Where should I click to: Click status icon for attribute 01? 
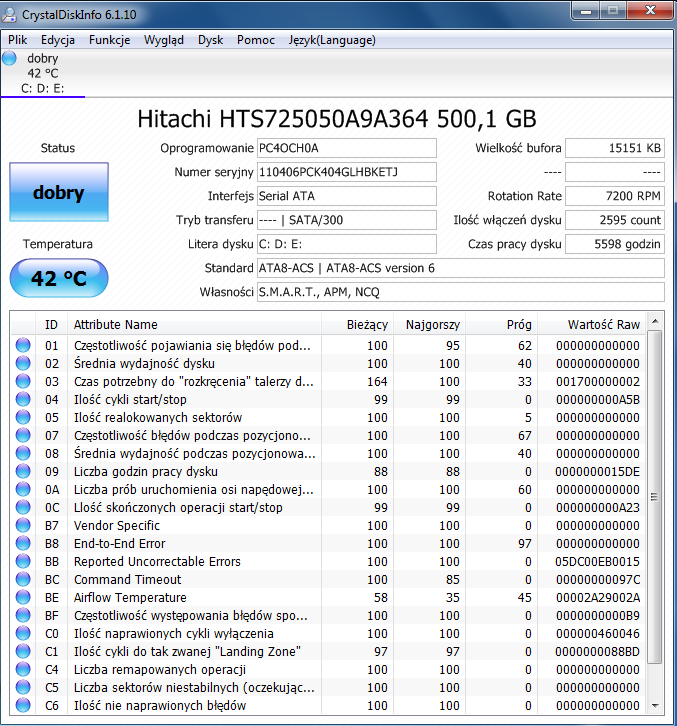pyautogui.click(x=23, y=345)
